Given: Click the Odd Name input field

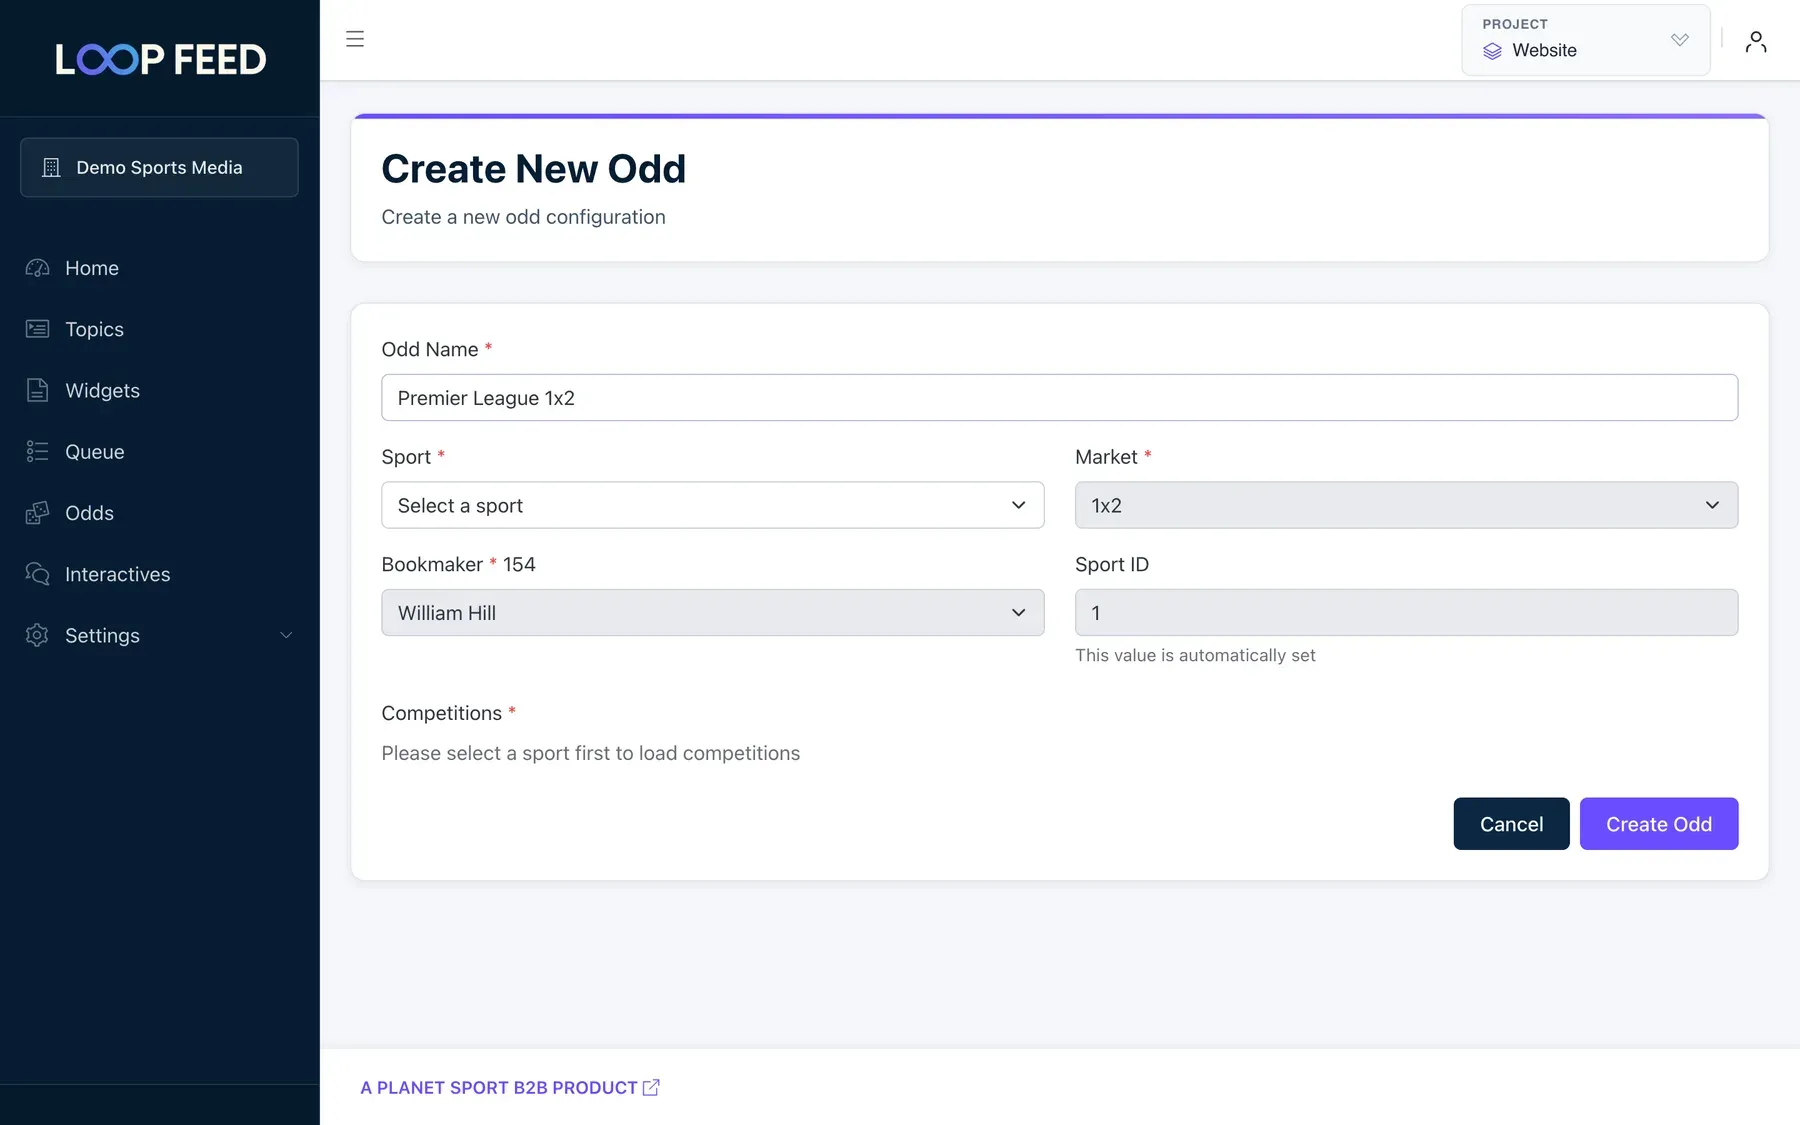Looking at the screenshot, I should tap(1059, 398).
